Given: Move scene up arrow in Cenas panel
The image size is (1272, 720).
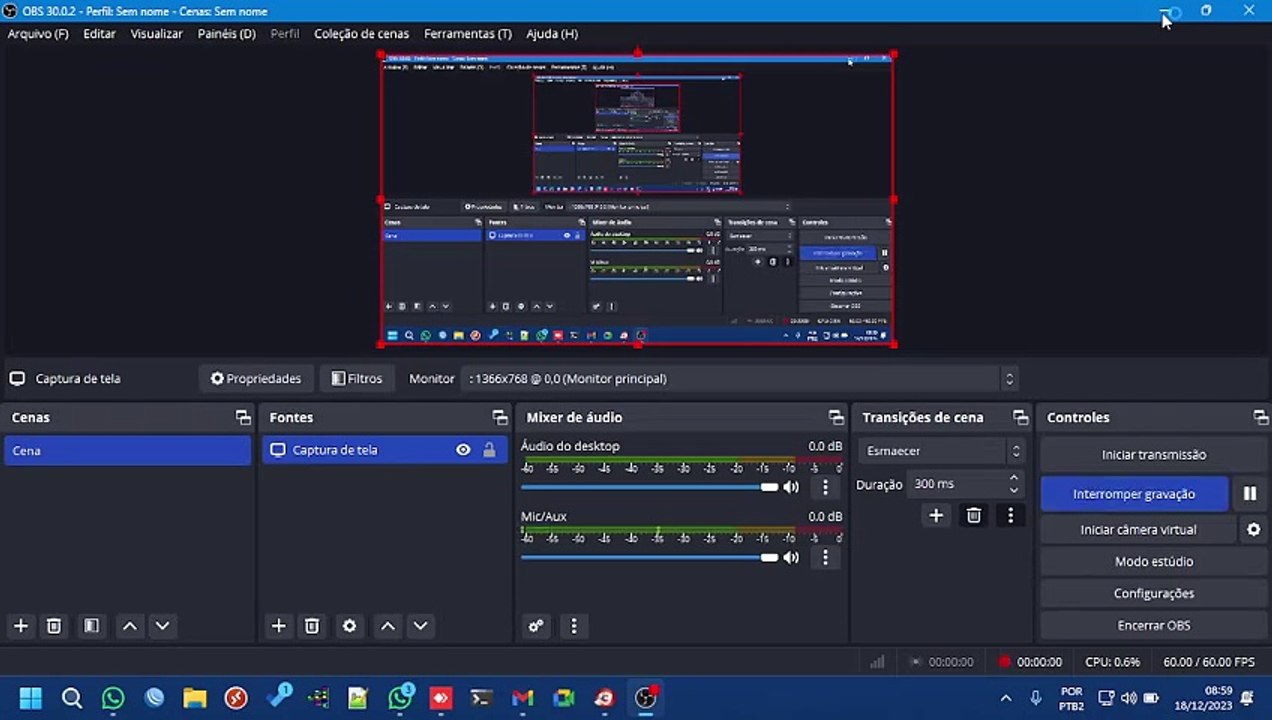Looking at the screenshot, I should click(x=129, y=626).
